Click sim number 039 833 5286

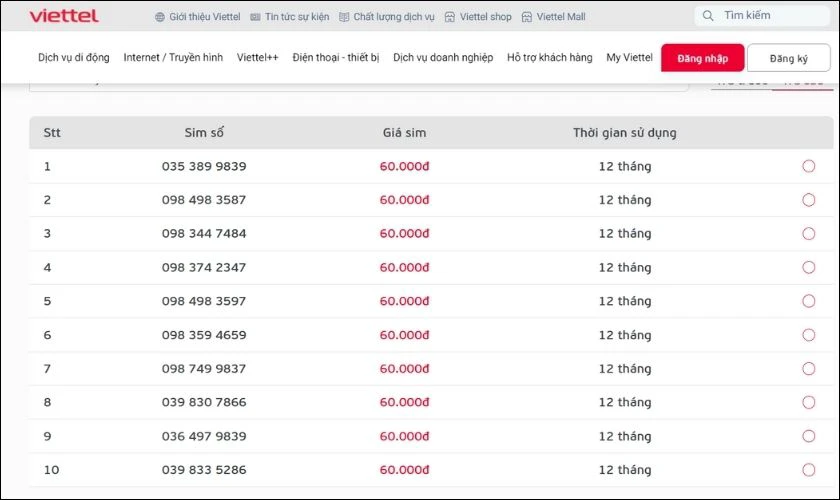click(204, 470)
